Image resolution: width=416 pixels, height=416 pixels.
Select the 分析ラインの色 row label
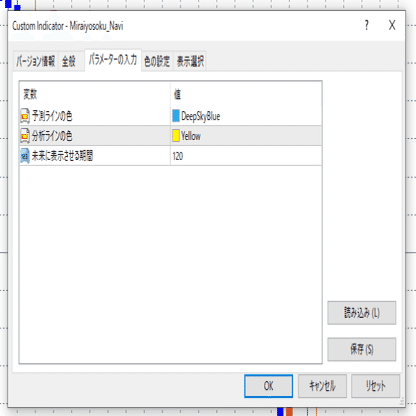pyautogui.click(x=52, y=136)
